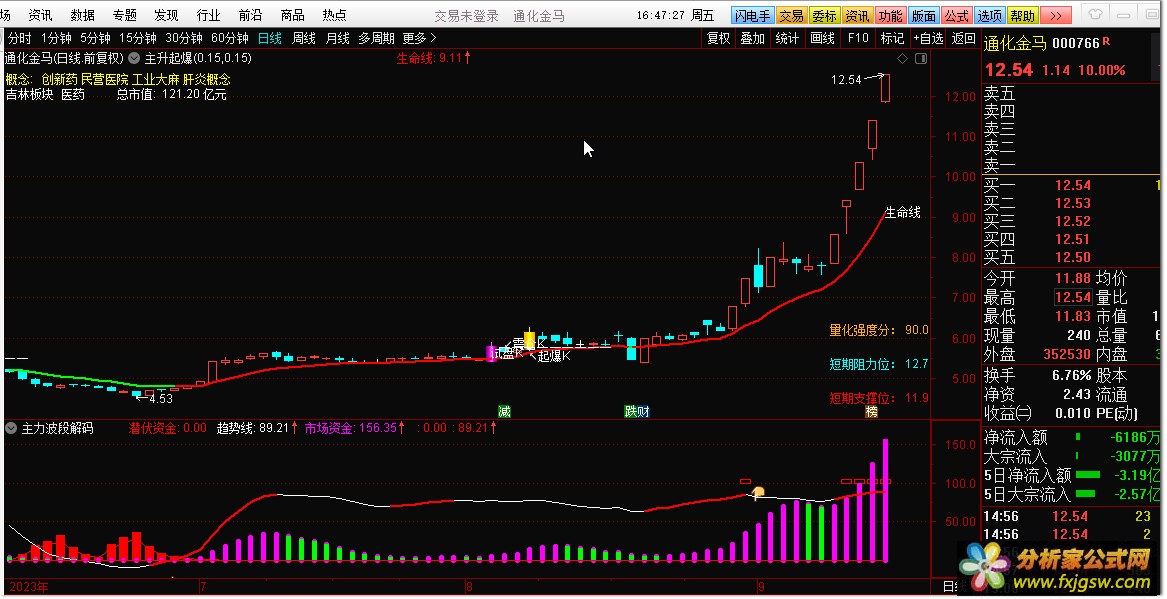
Task: Select the 分时 period tab
Action: 19,38
